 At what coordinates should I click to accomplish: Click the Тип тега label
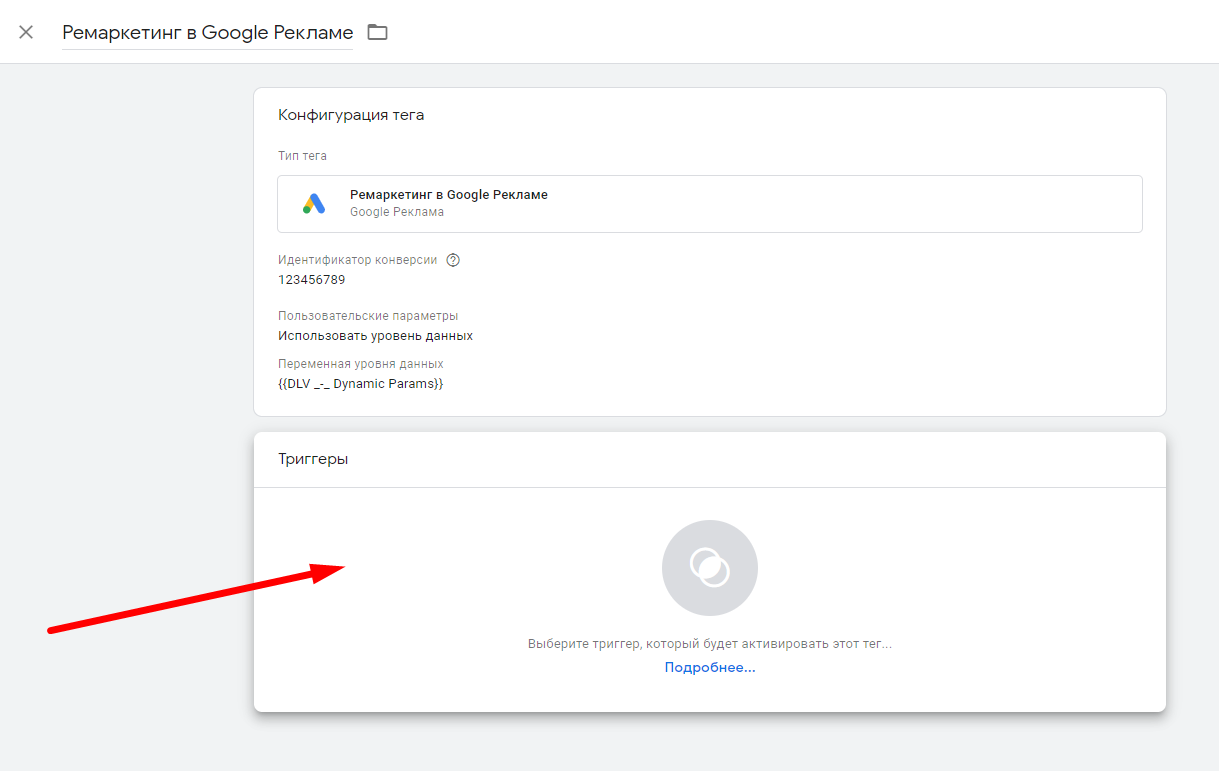click(x=302, y=156)
